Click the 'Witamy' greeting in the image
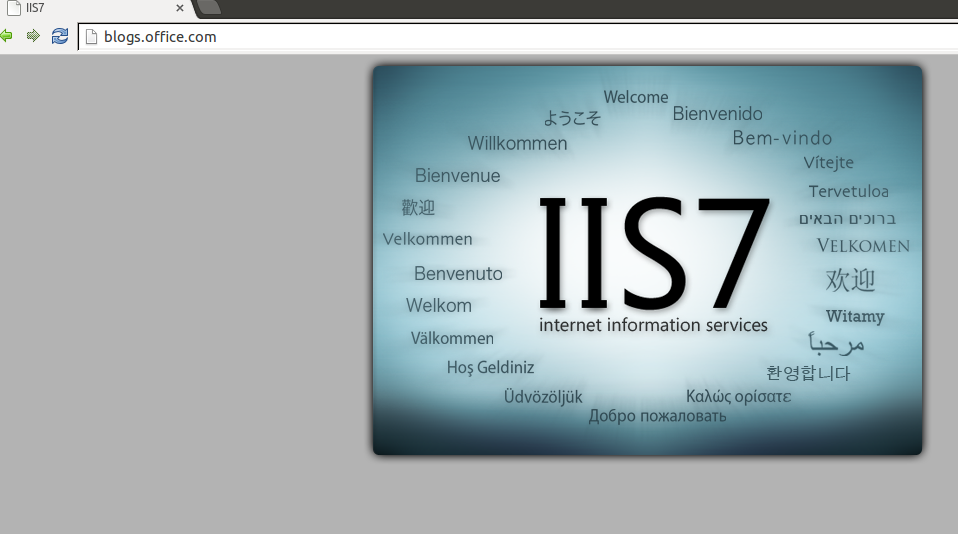 click(x=855, y=316)
